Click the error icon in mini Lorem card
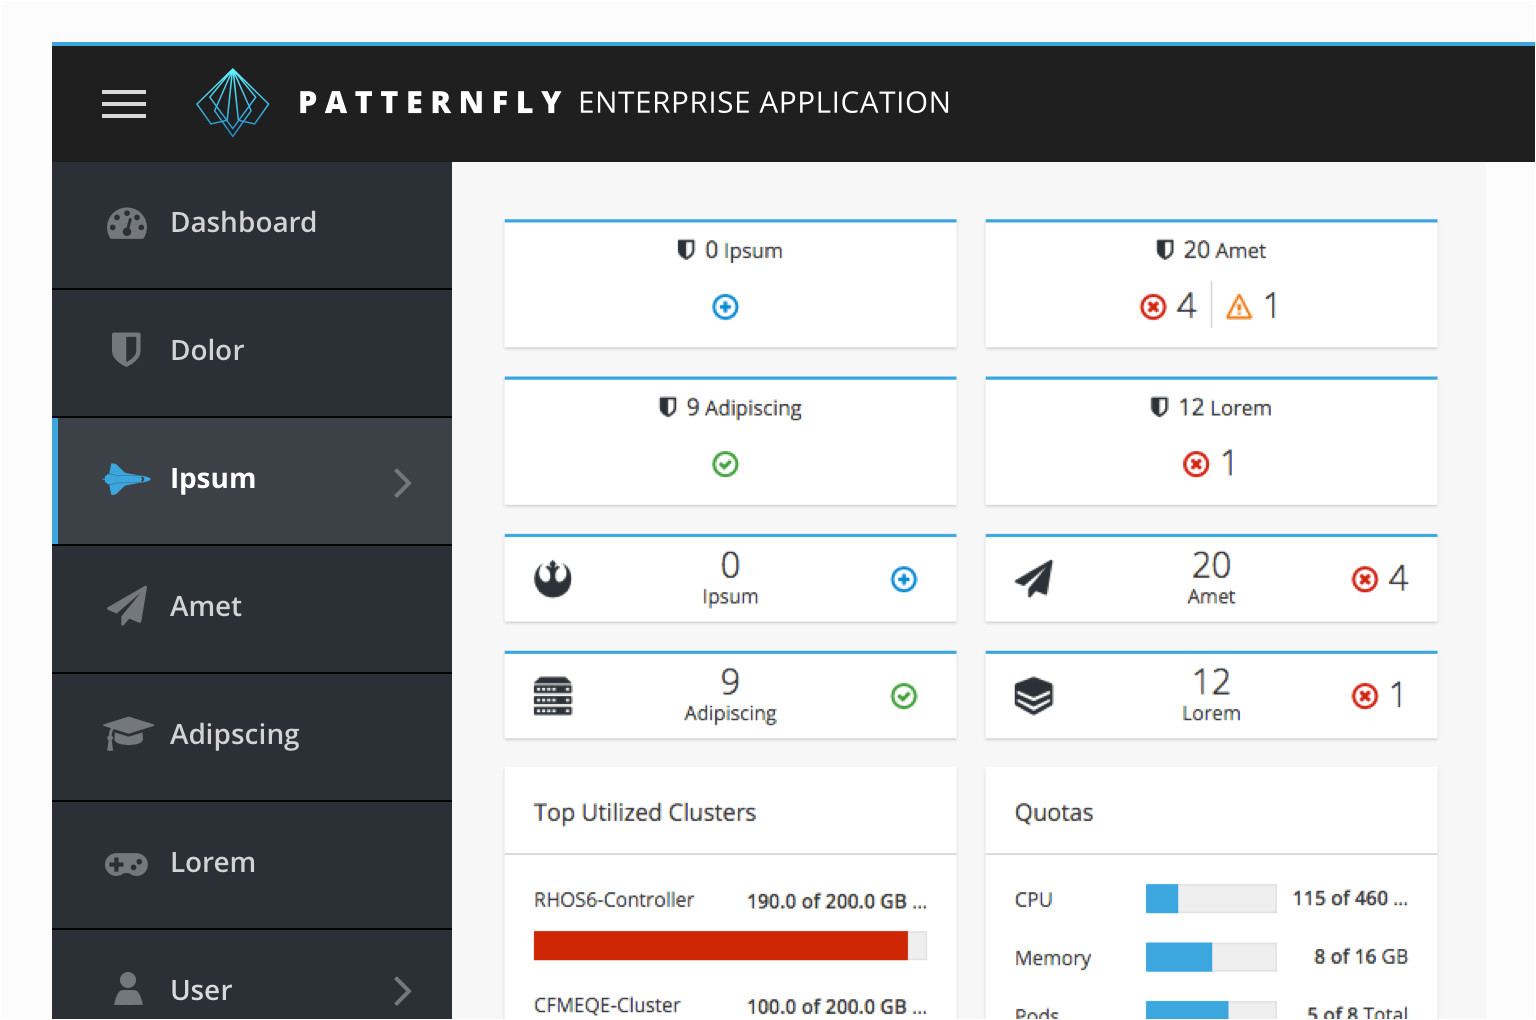The height and width of the screenshot is (1020, 1536). click(x=1365, y=696)
